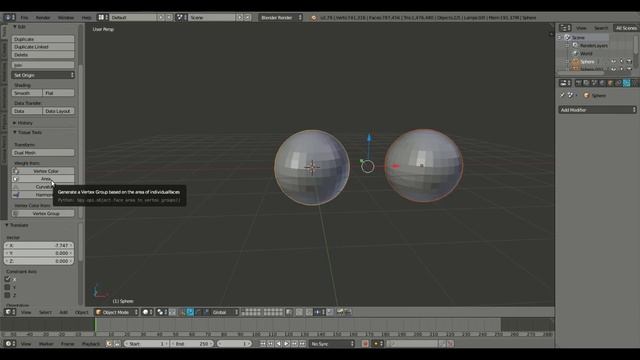
Task: Click the End frame 250 field
Action: click(192, 344)
